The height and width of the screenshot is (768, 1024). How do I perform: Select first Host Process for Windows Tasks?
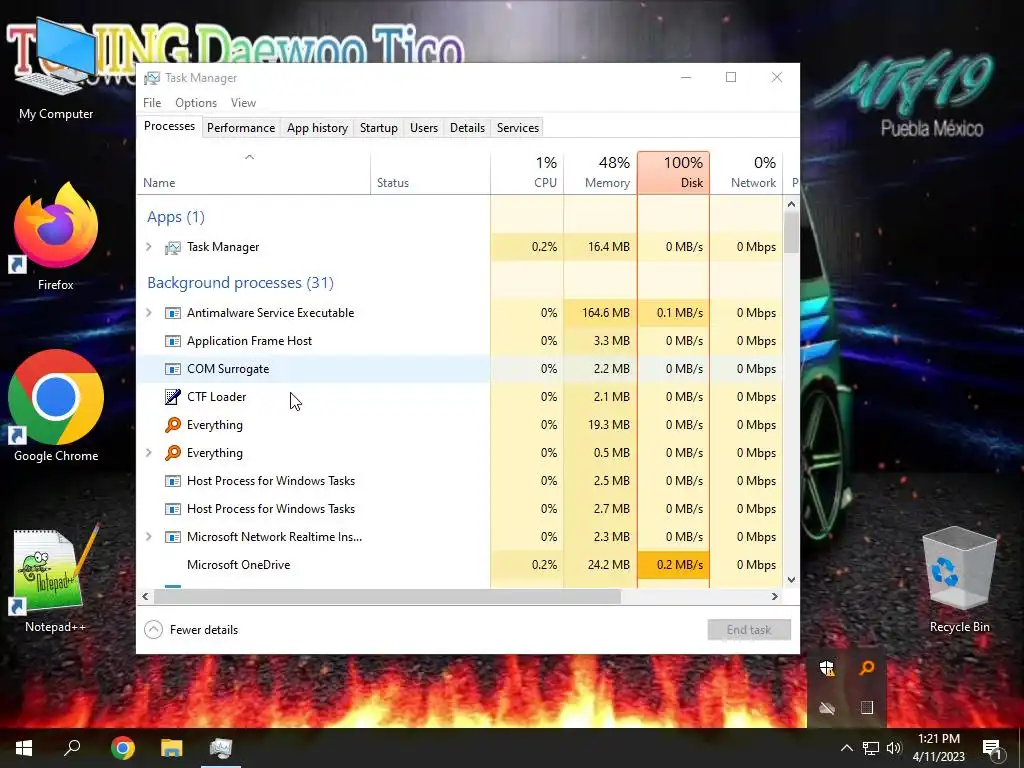460,481
